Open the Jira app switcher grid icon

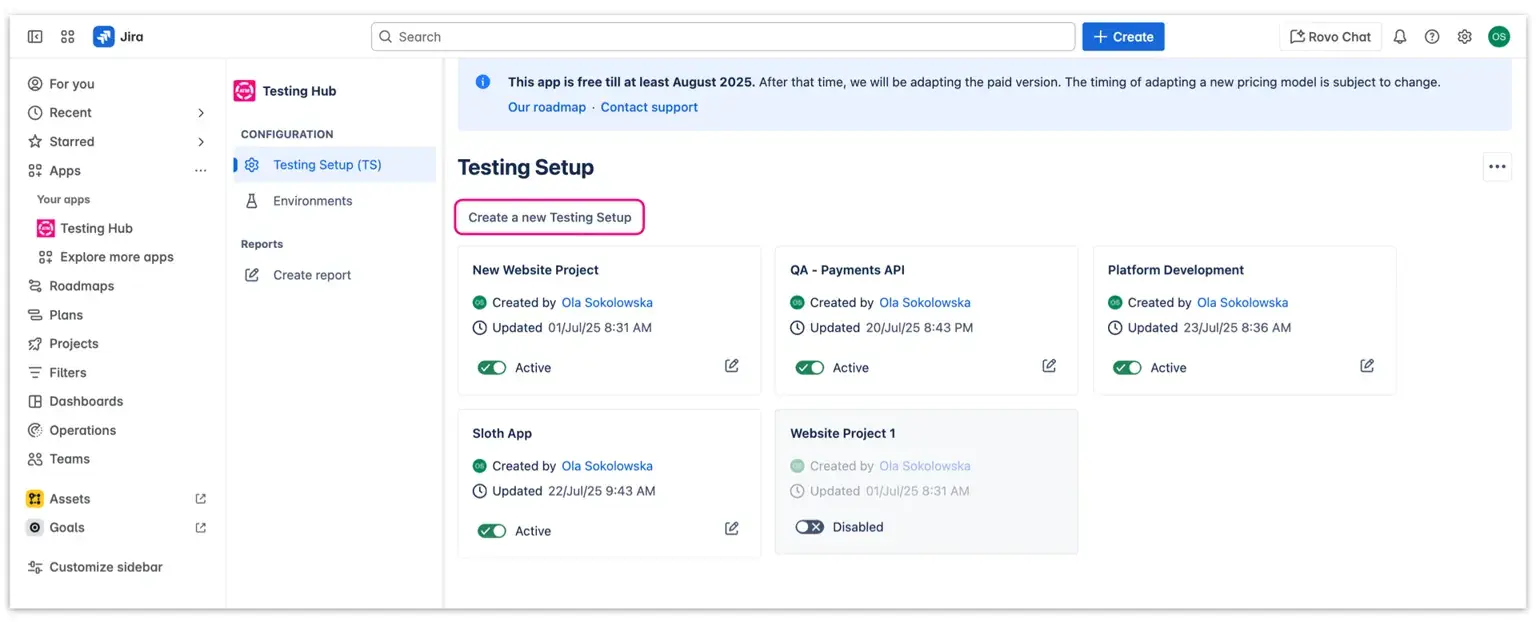(67, 36)
